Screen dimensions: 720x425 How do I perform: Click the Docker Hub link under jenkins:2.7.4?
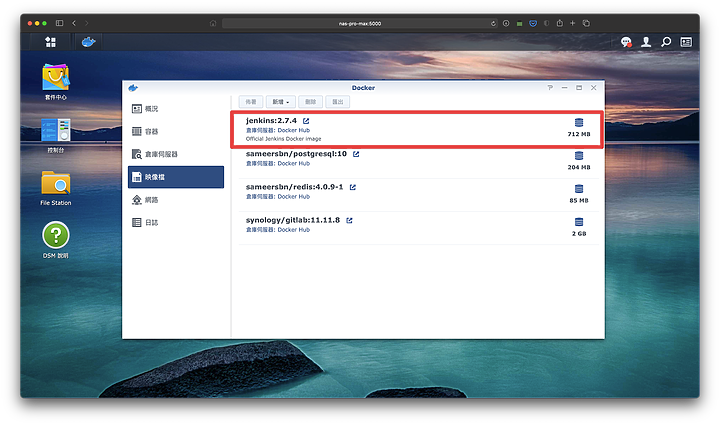tap(294, 130)
